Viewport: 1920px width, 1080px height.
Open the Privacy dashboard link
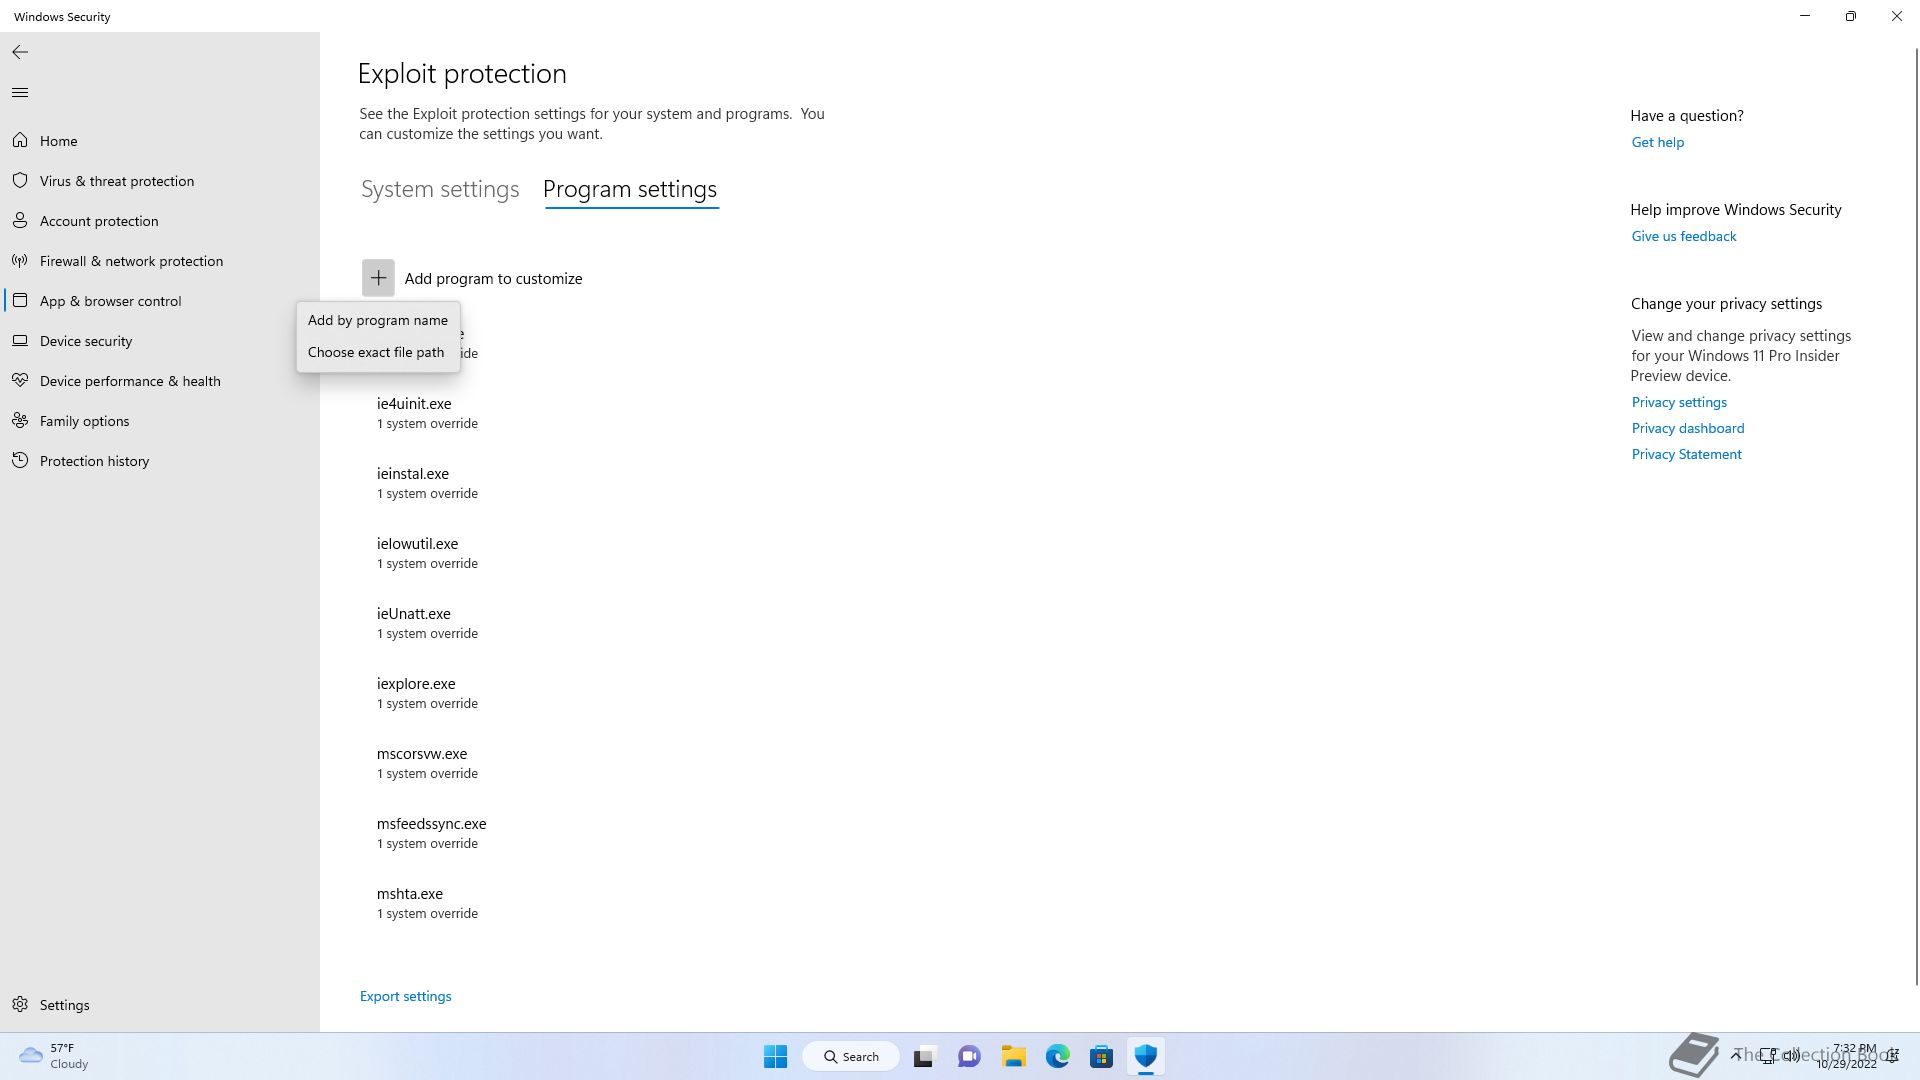pos(1687,428)
